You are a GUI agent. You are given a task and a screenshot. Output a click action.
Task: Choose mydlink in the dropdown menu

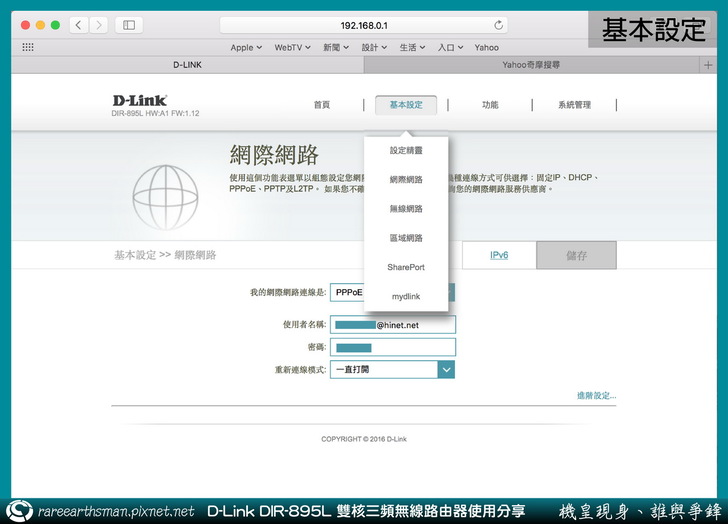click(406, 297)
